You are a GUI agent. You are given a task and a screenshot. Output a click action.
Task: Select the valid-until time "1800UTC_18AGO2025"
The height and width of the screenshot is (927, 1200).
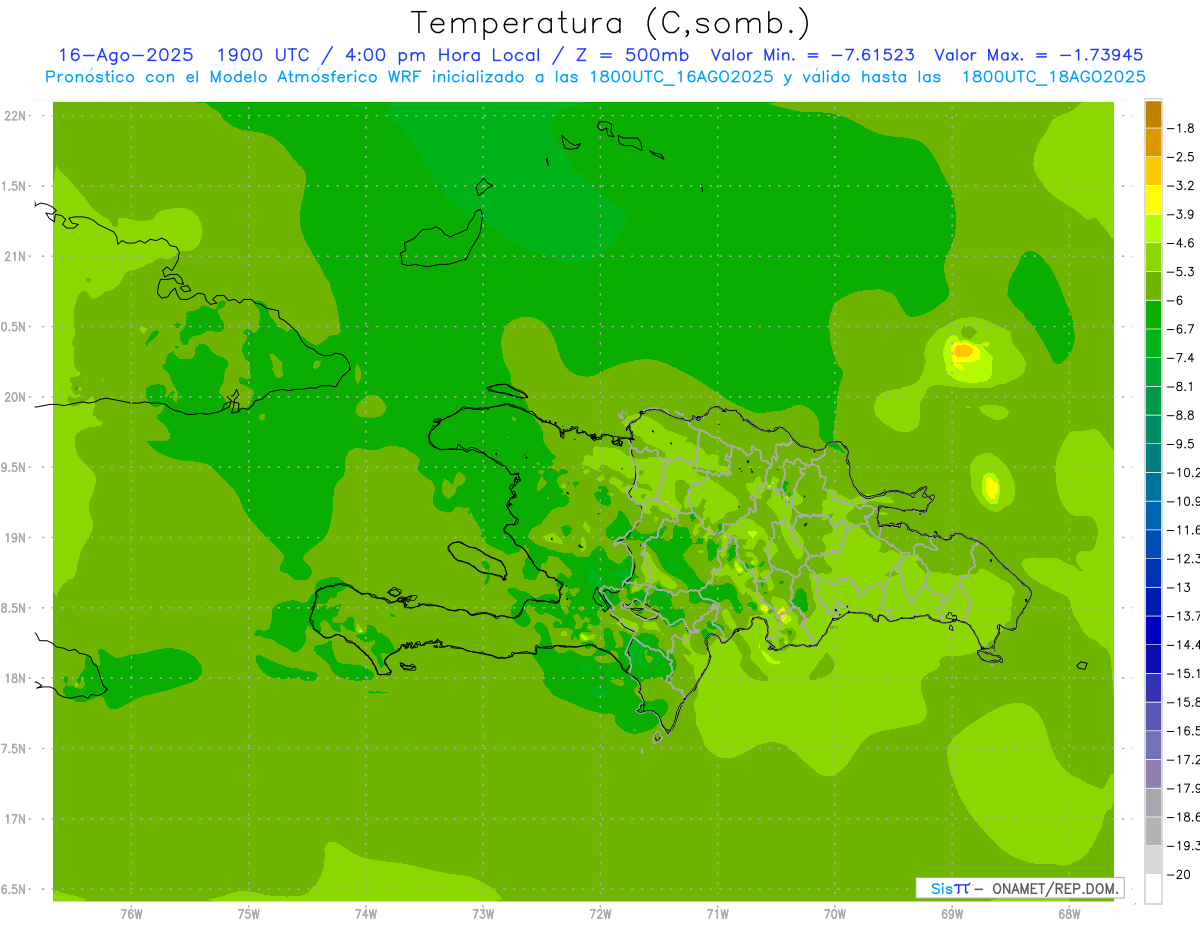[x=1053, y=77]
